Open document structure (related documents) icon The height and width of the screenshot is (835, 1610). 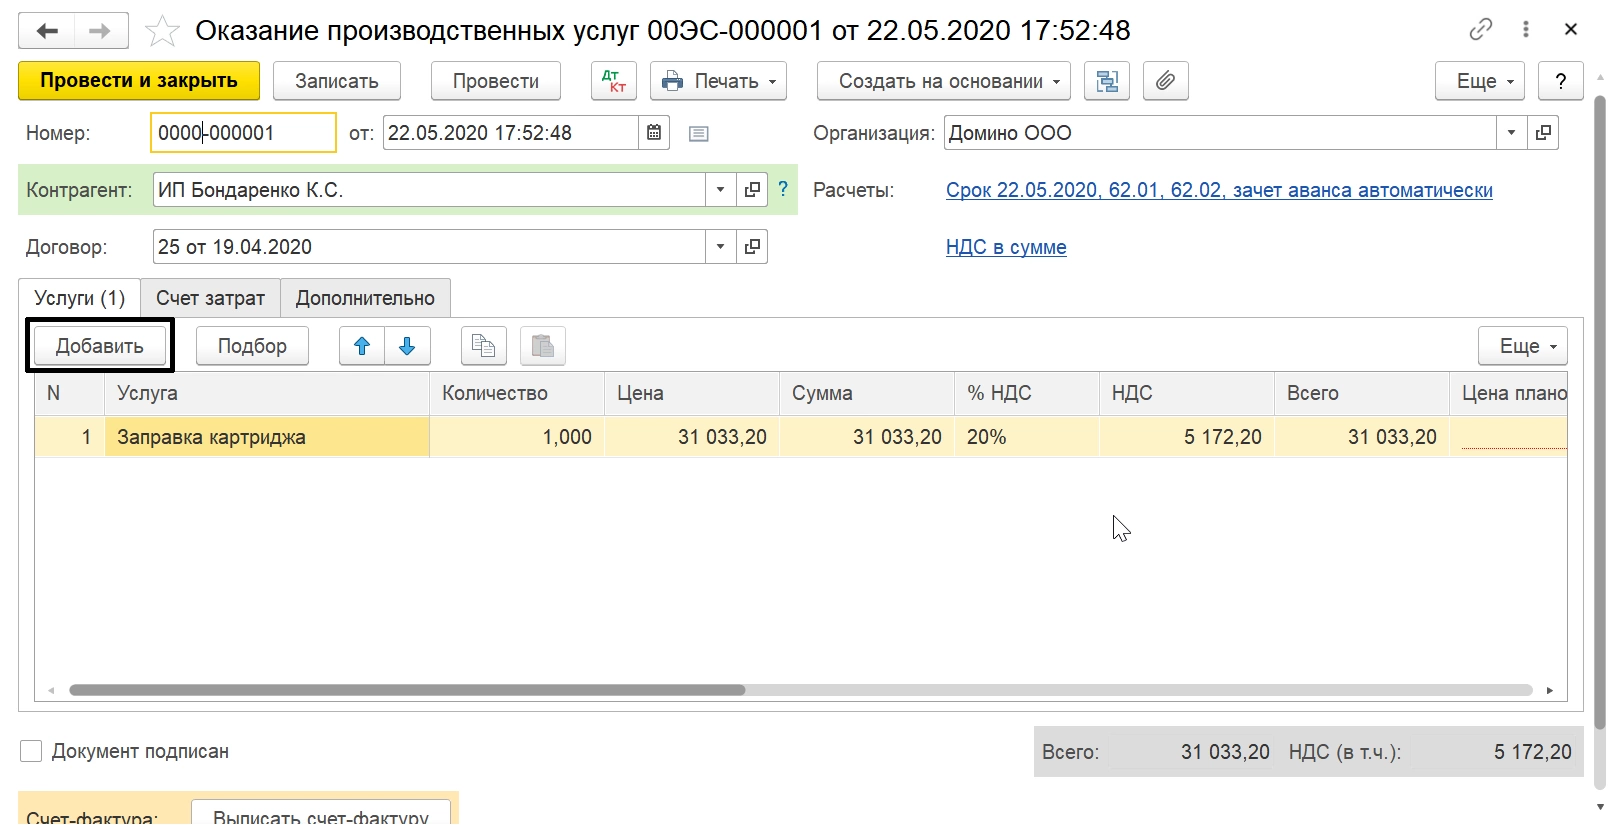1107,81
